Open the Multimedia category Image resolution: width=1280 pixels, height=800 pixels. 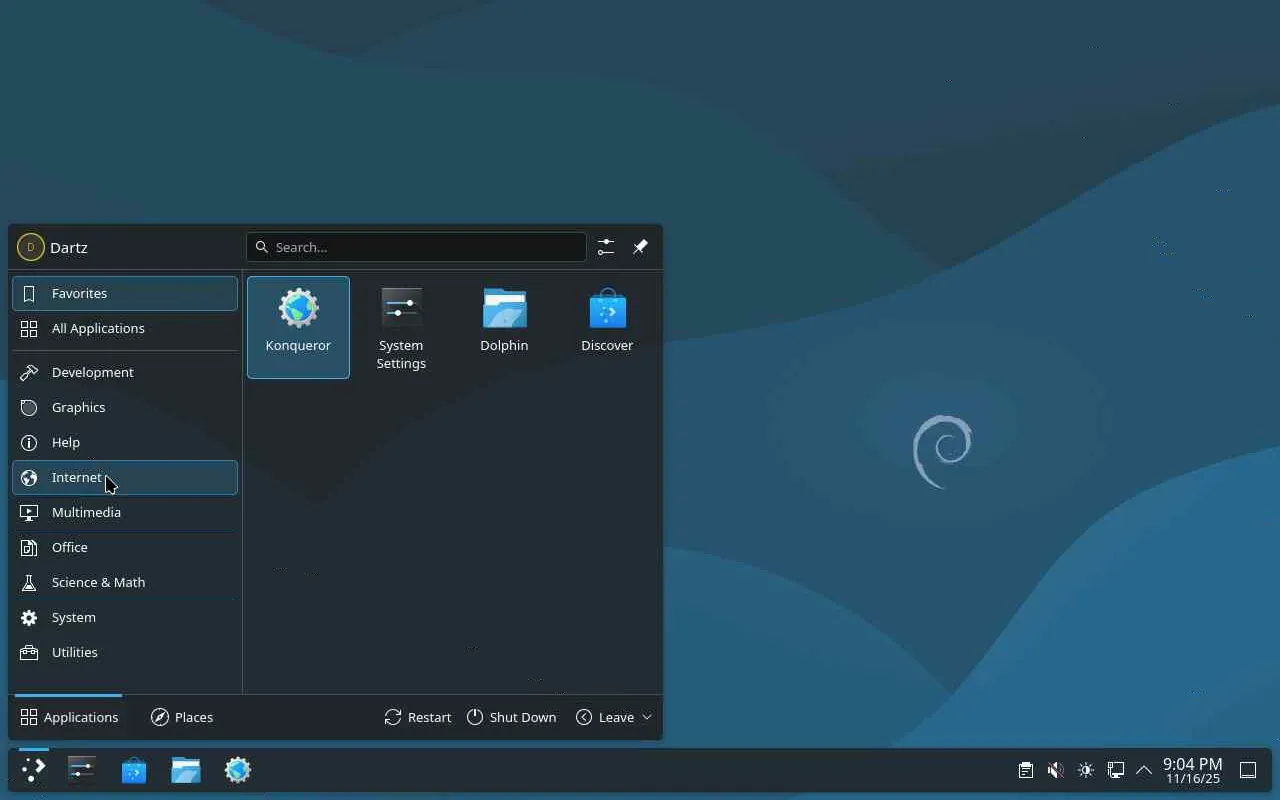[x=125, y=512]
